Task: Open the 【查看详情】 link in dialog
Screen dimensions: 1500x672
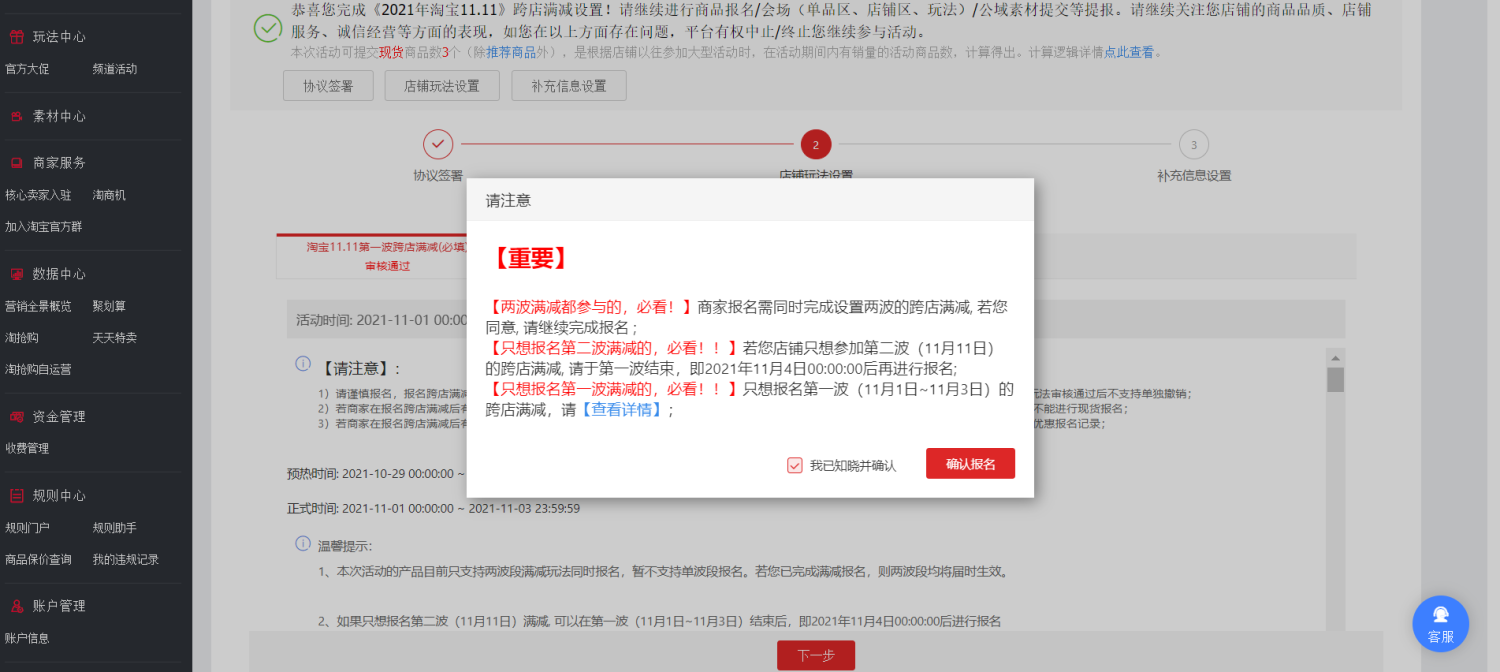Action: coord(621,410)
